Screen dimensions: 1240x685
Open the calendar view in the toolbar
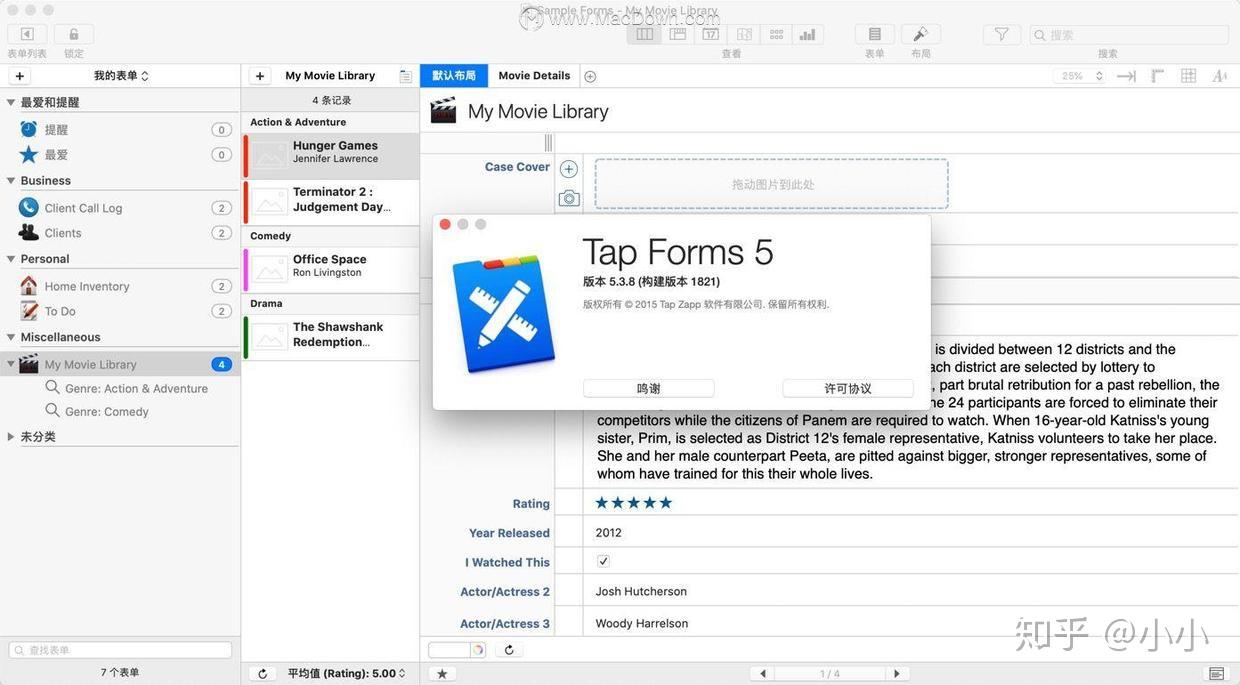(x=710, y=33)
